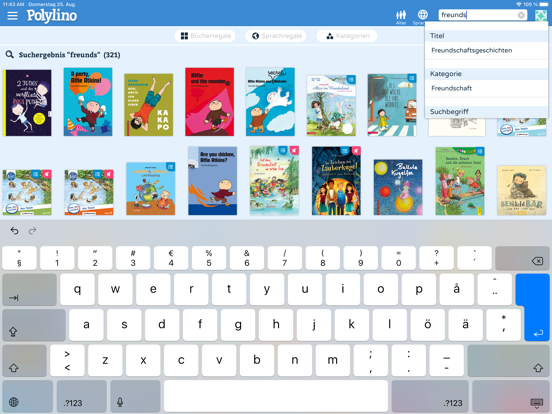Open the Alice im Wunderland book
This screenshot has width=552, height=414.
pos(331,105)
